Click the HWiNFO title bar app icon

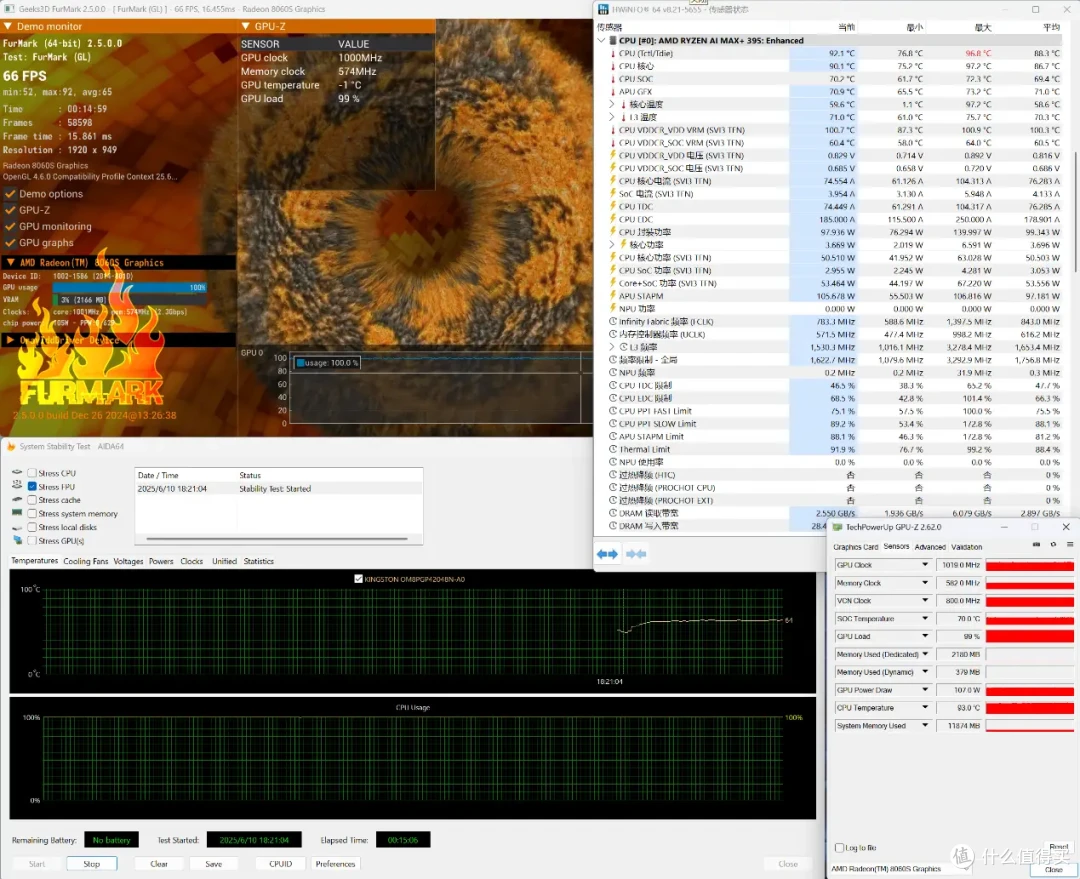[603, 9]
